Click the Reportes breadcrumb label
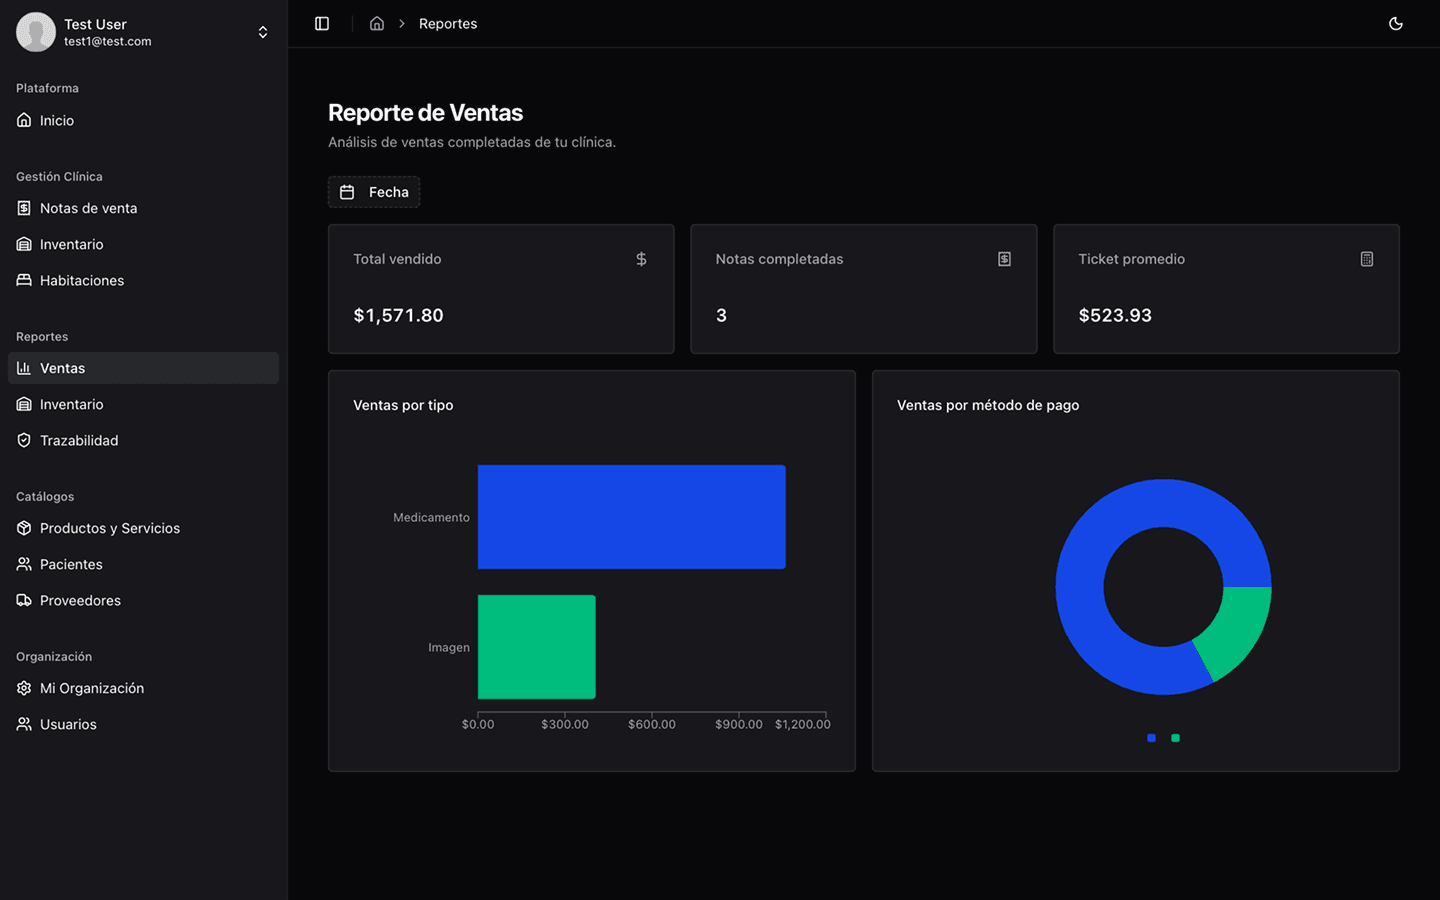Viewport: 1440px width, 900px height. [447, 24]
